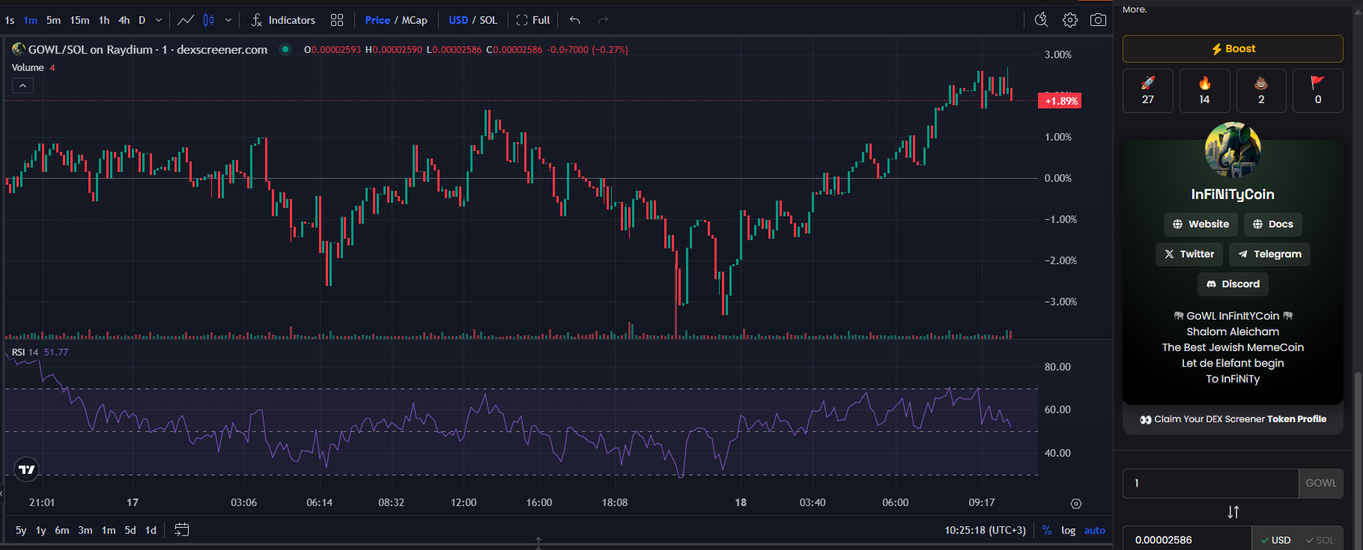Select the line chart style icon
1363x550 pixels.
click(x=185, y=20)
